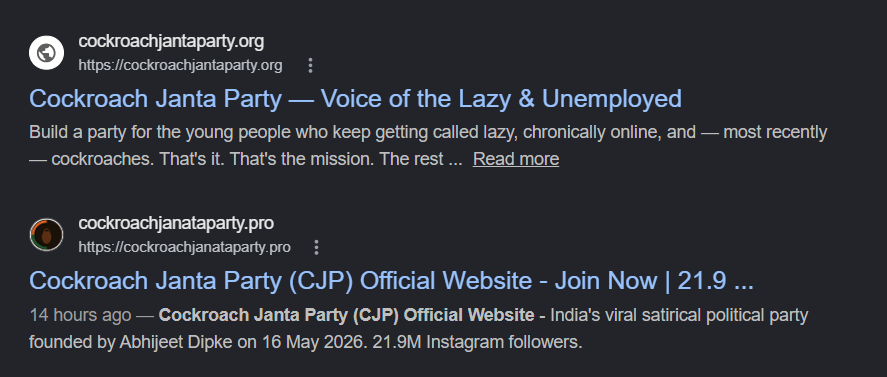This screenshot has height=377, width=887.
Task: Click the '21.9M Instagram followers' snippet text
Action: [477, 342]
